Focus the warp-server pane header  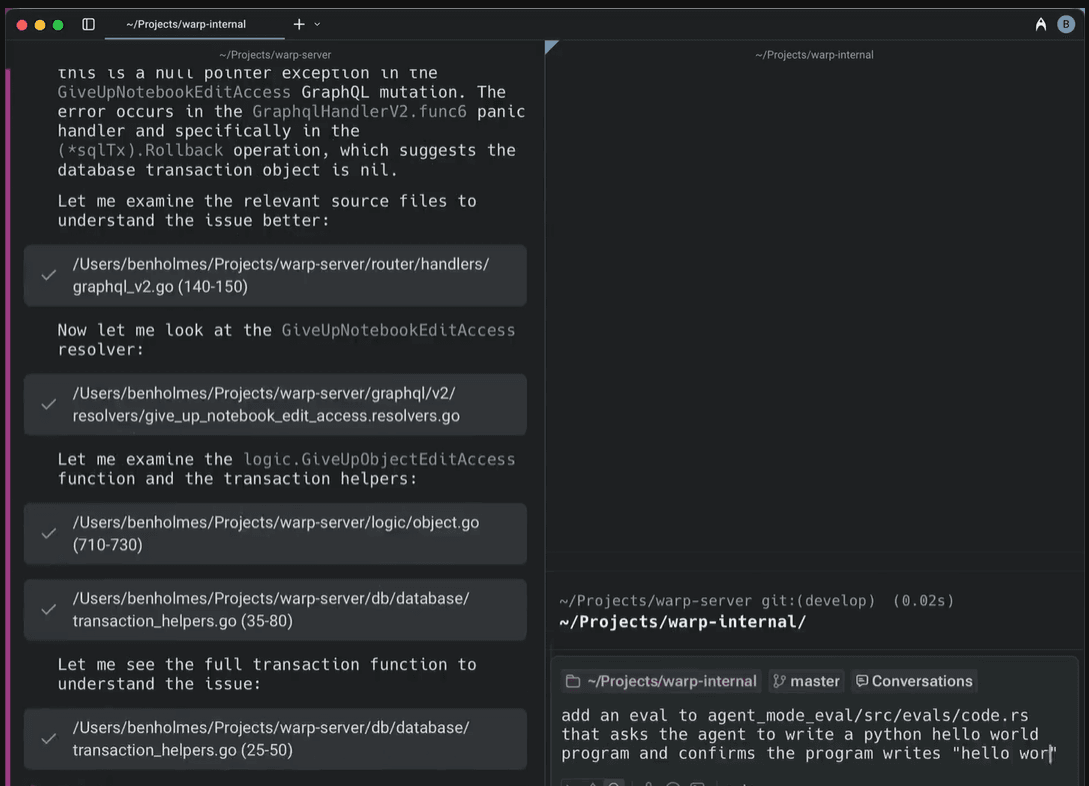pos(275,55)
